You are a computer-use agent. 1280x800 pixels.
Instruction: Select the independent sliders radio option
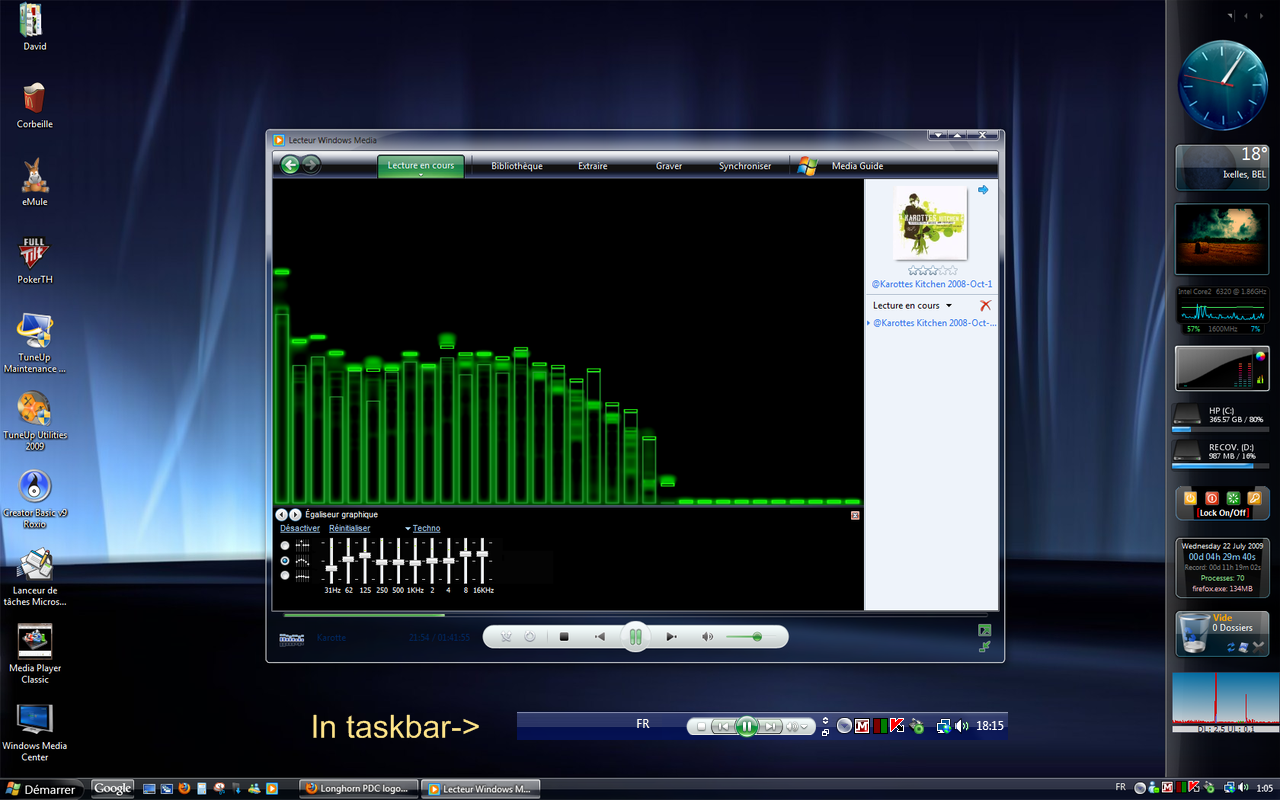(x=285, y=545)
